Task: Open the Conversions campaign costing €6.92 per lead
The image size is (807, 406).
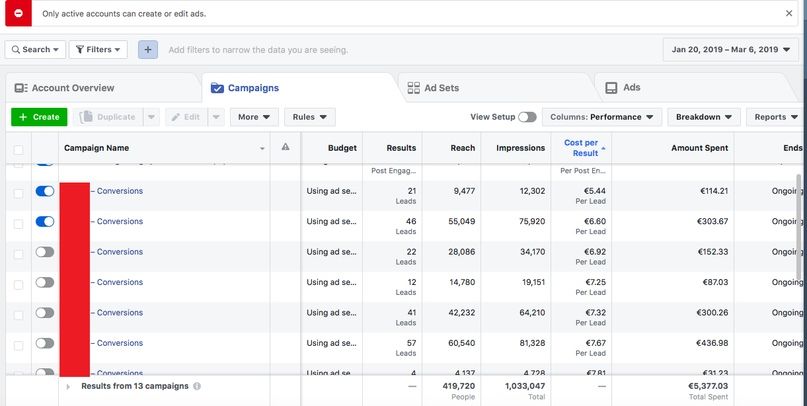Action: (x=119, y=252)
